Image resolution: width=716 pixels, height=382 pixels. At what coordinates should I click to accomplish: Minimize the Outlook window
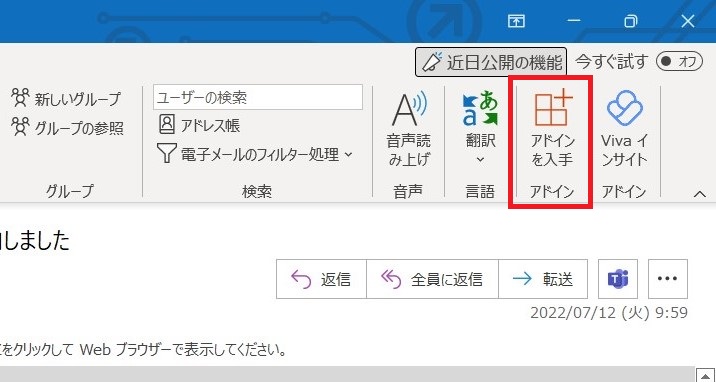tap(574, 21)
